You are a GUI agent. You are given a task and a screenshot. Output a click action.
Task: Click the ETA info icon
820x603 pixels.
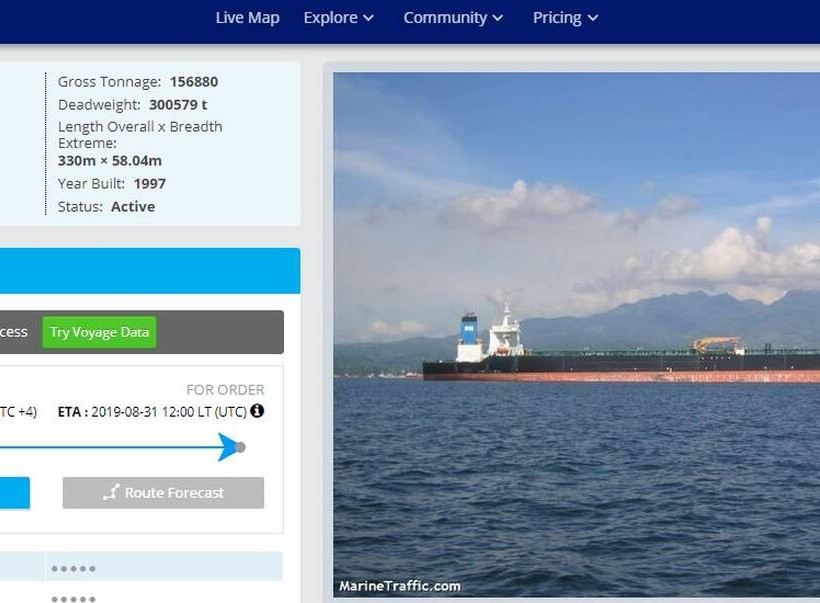point(257,411)
